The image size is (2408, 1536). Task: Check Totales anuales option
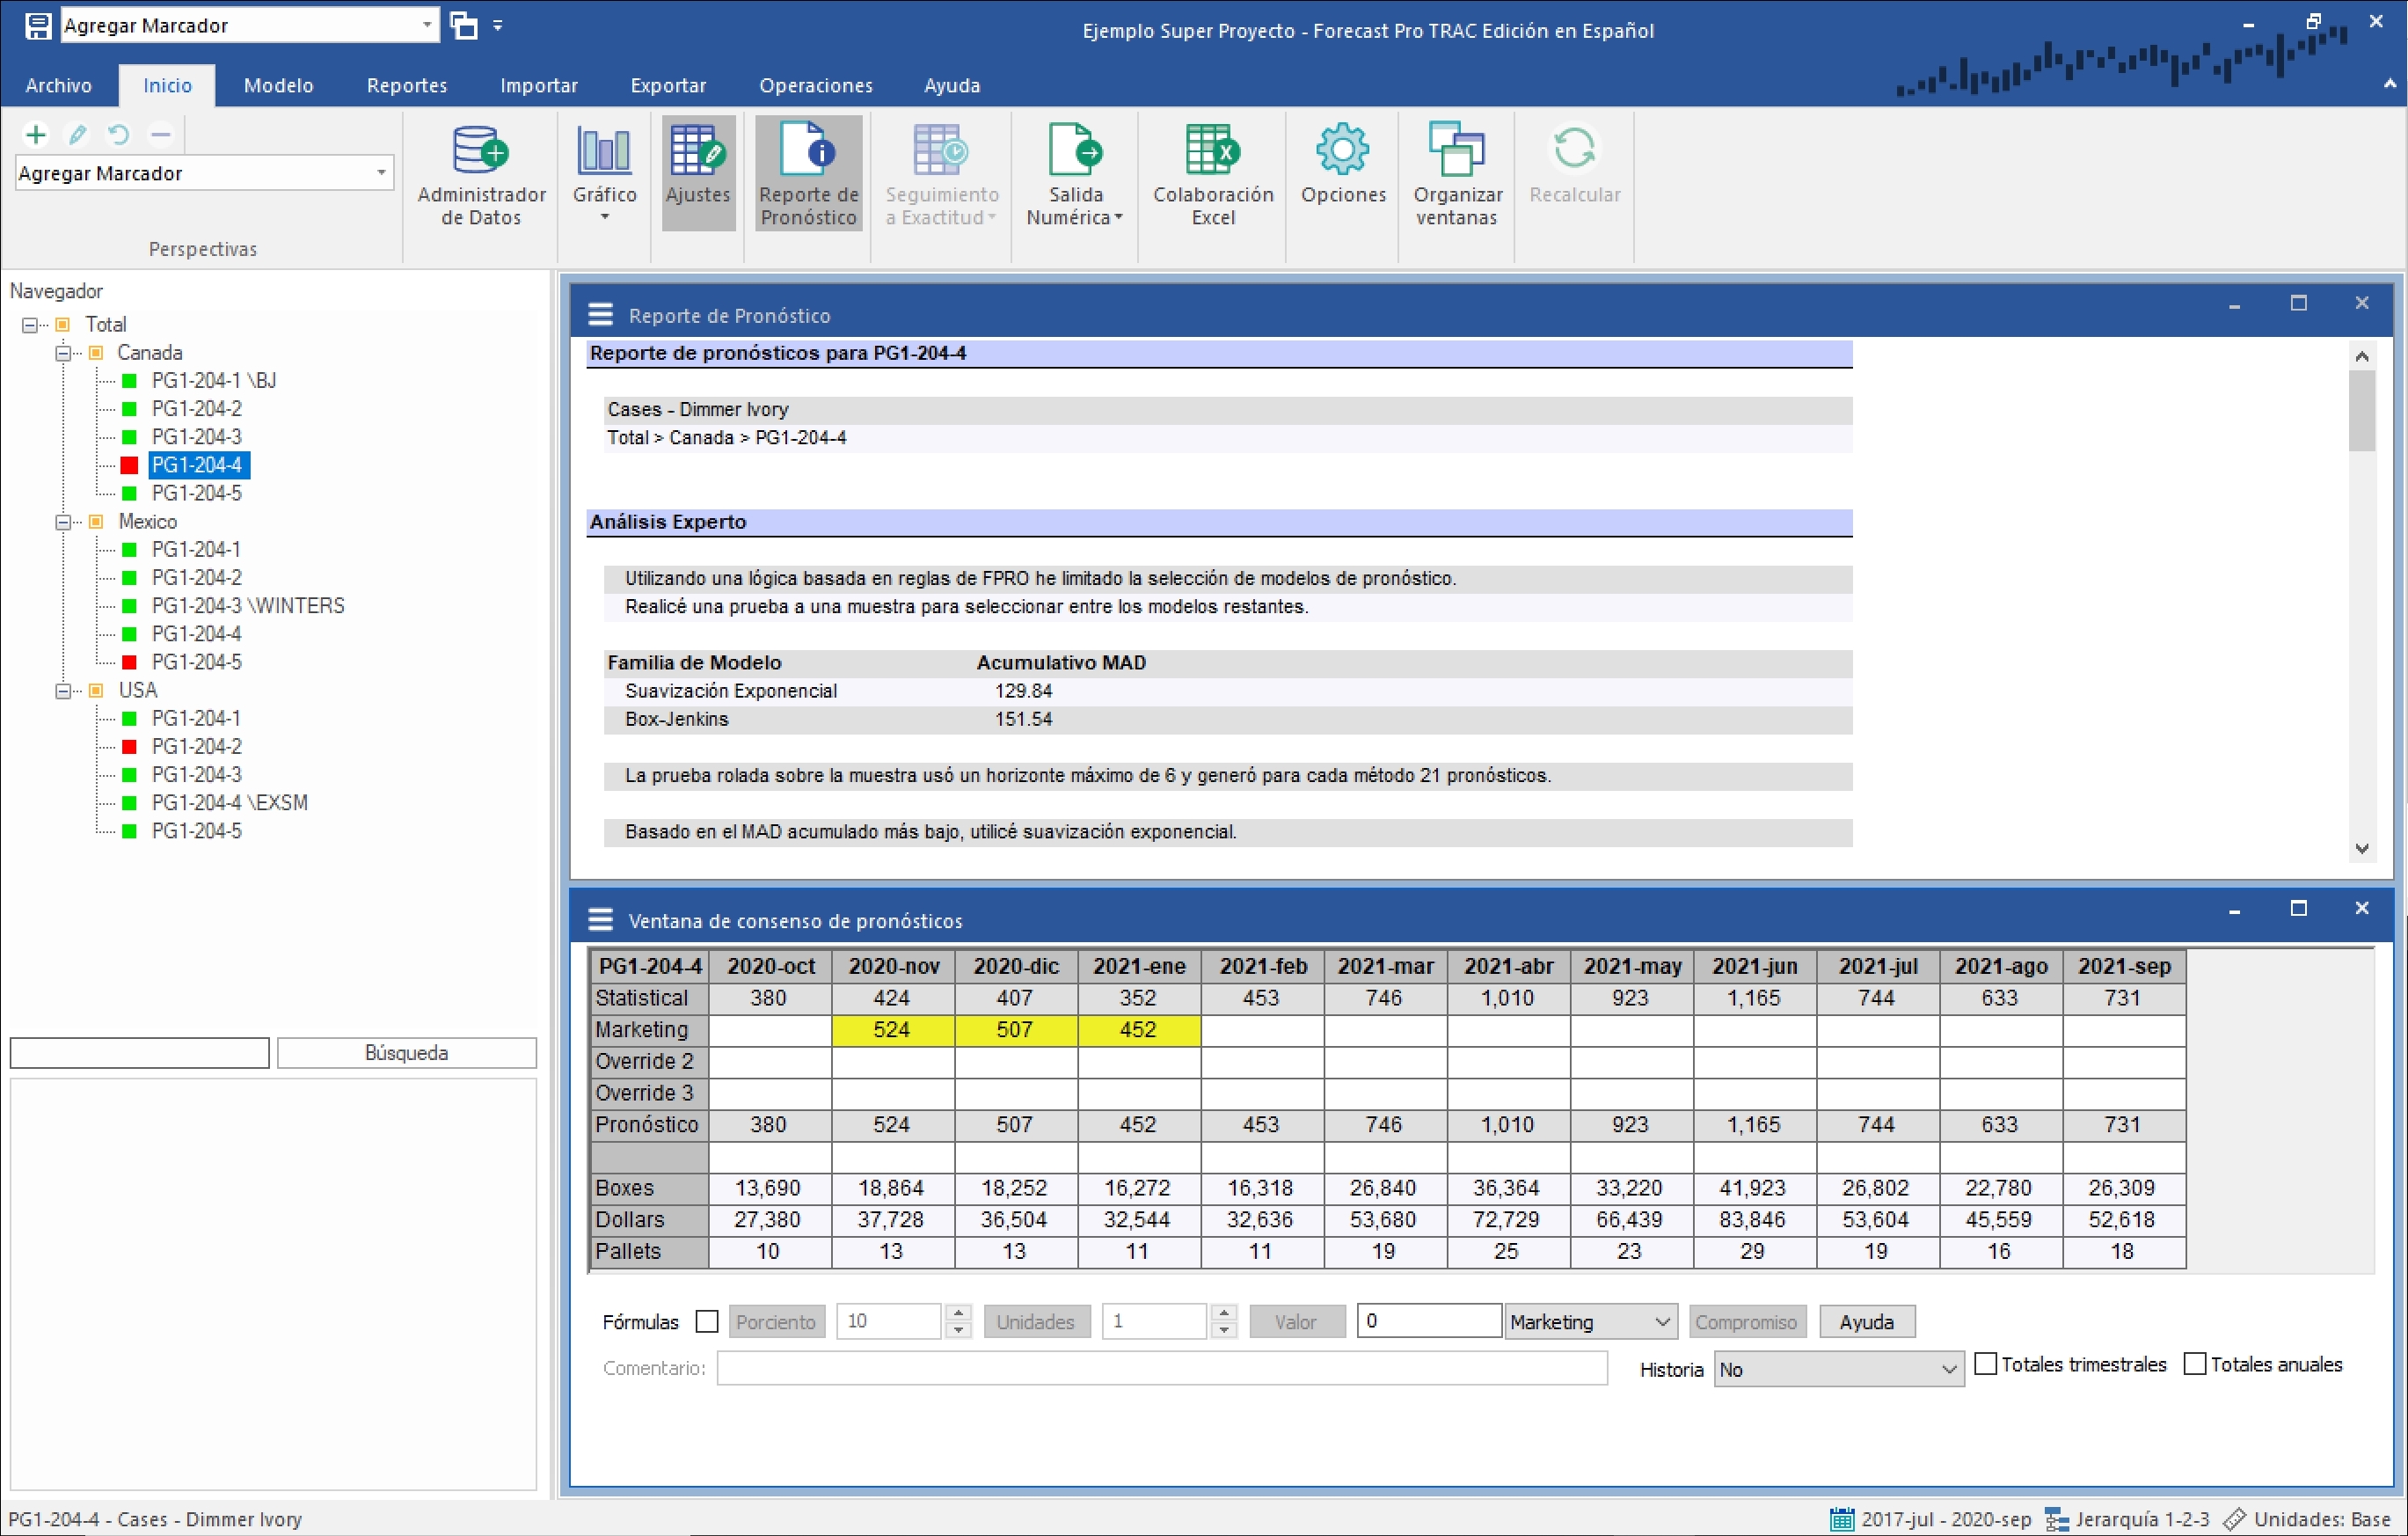pos(2195,1364)
